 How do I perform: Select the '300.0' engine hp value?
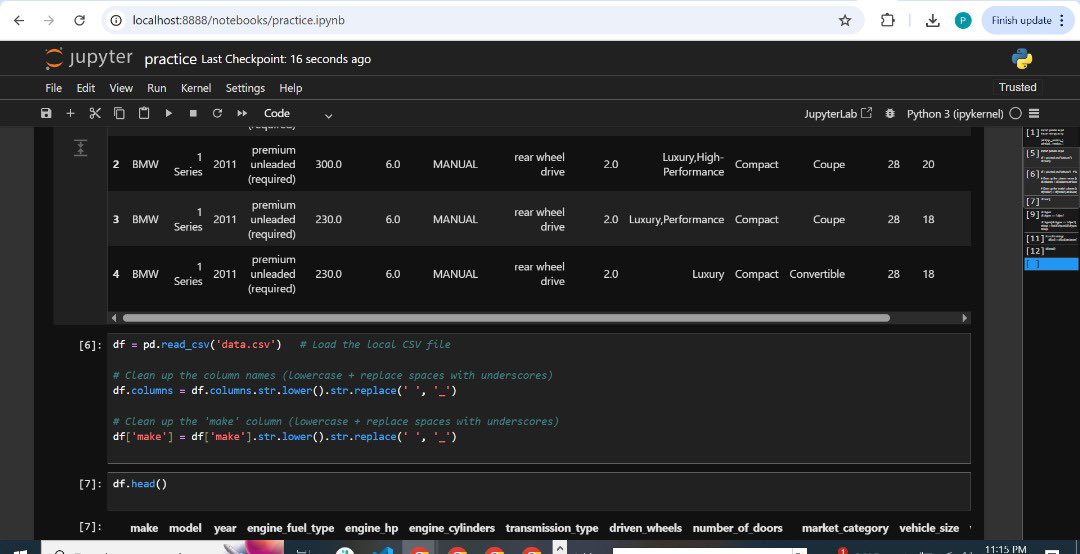coord(329,165)
